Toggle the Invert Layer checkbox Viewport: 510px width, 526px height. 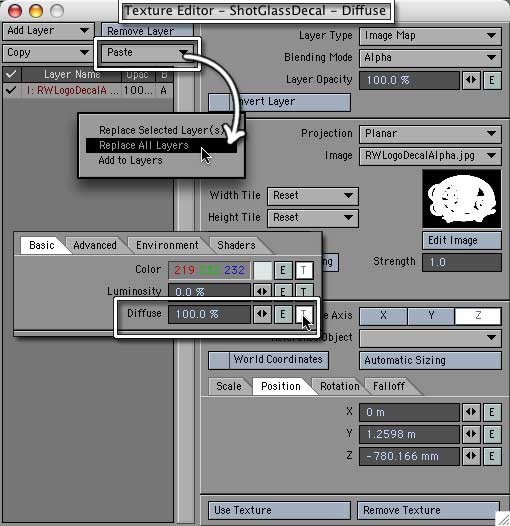[x=219, y=102]
